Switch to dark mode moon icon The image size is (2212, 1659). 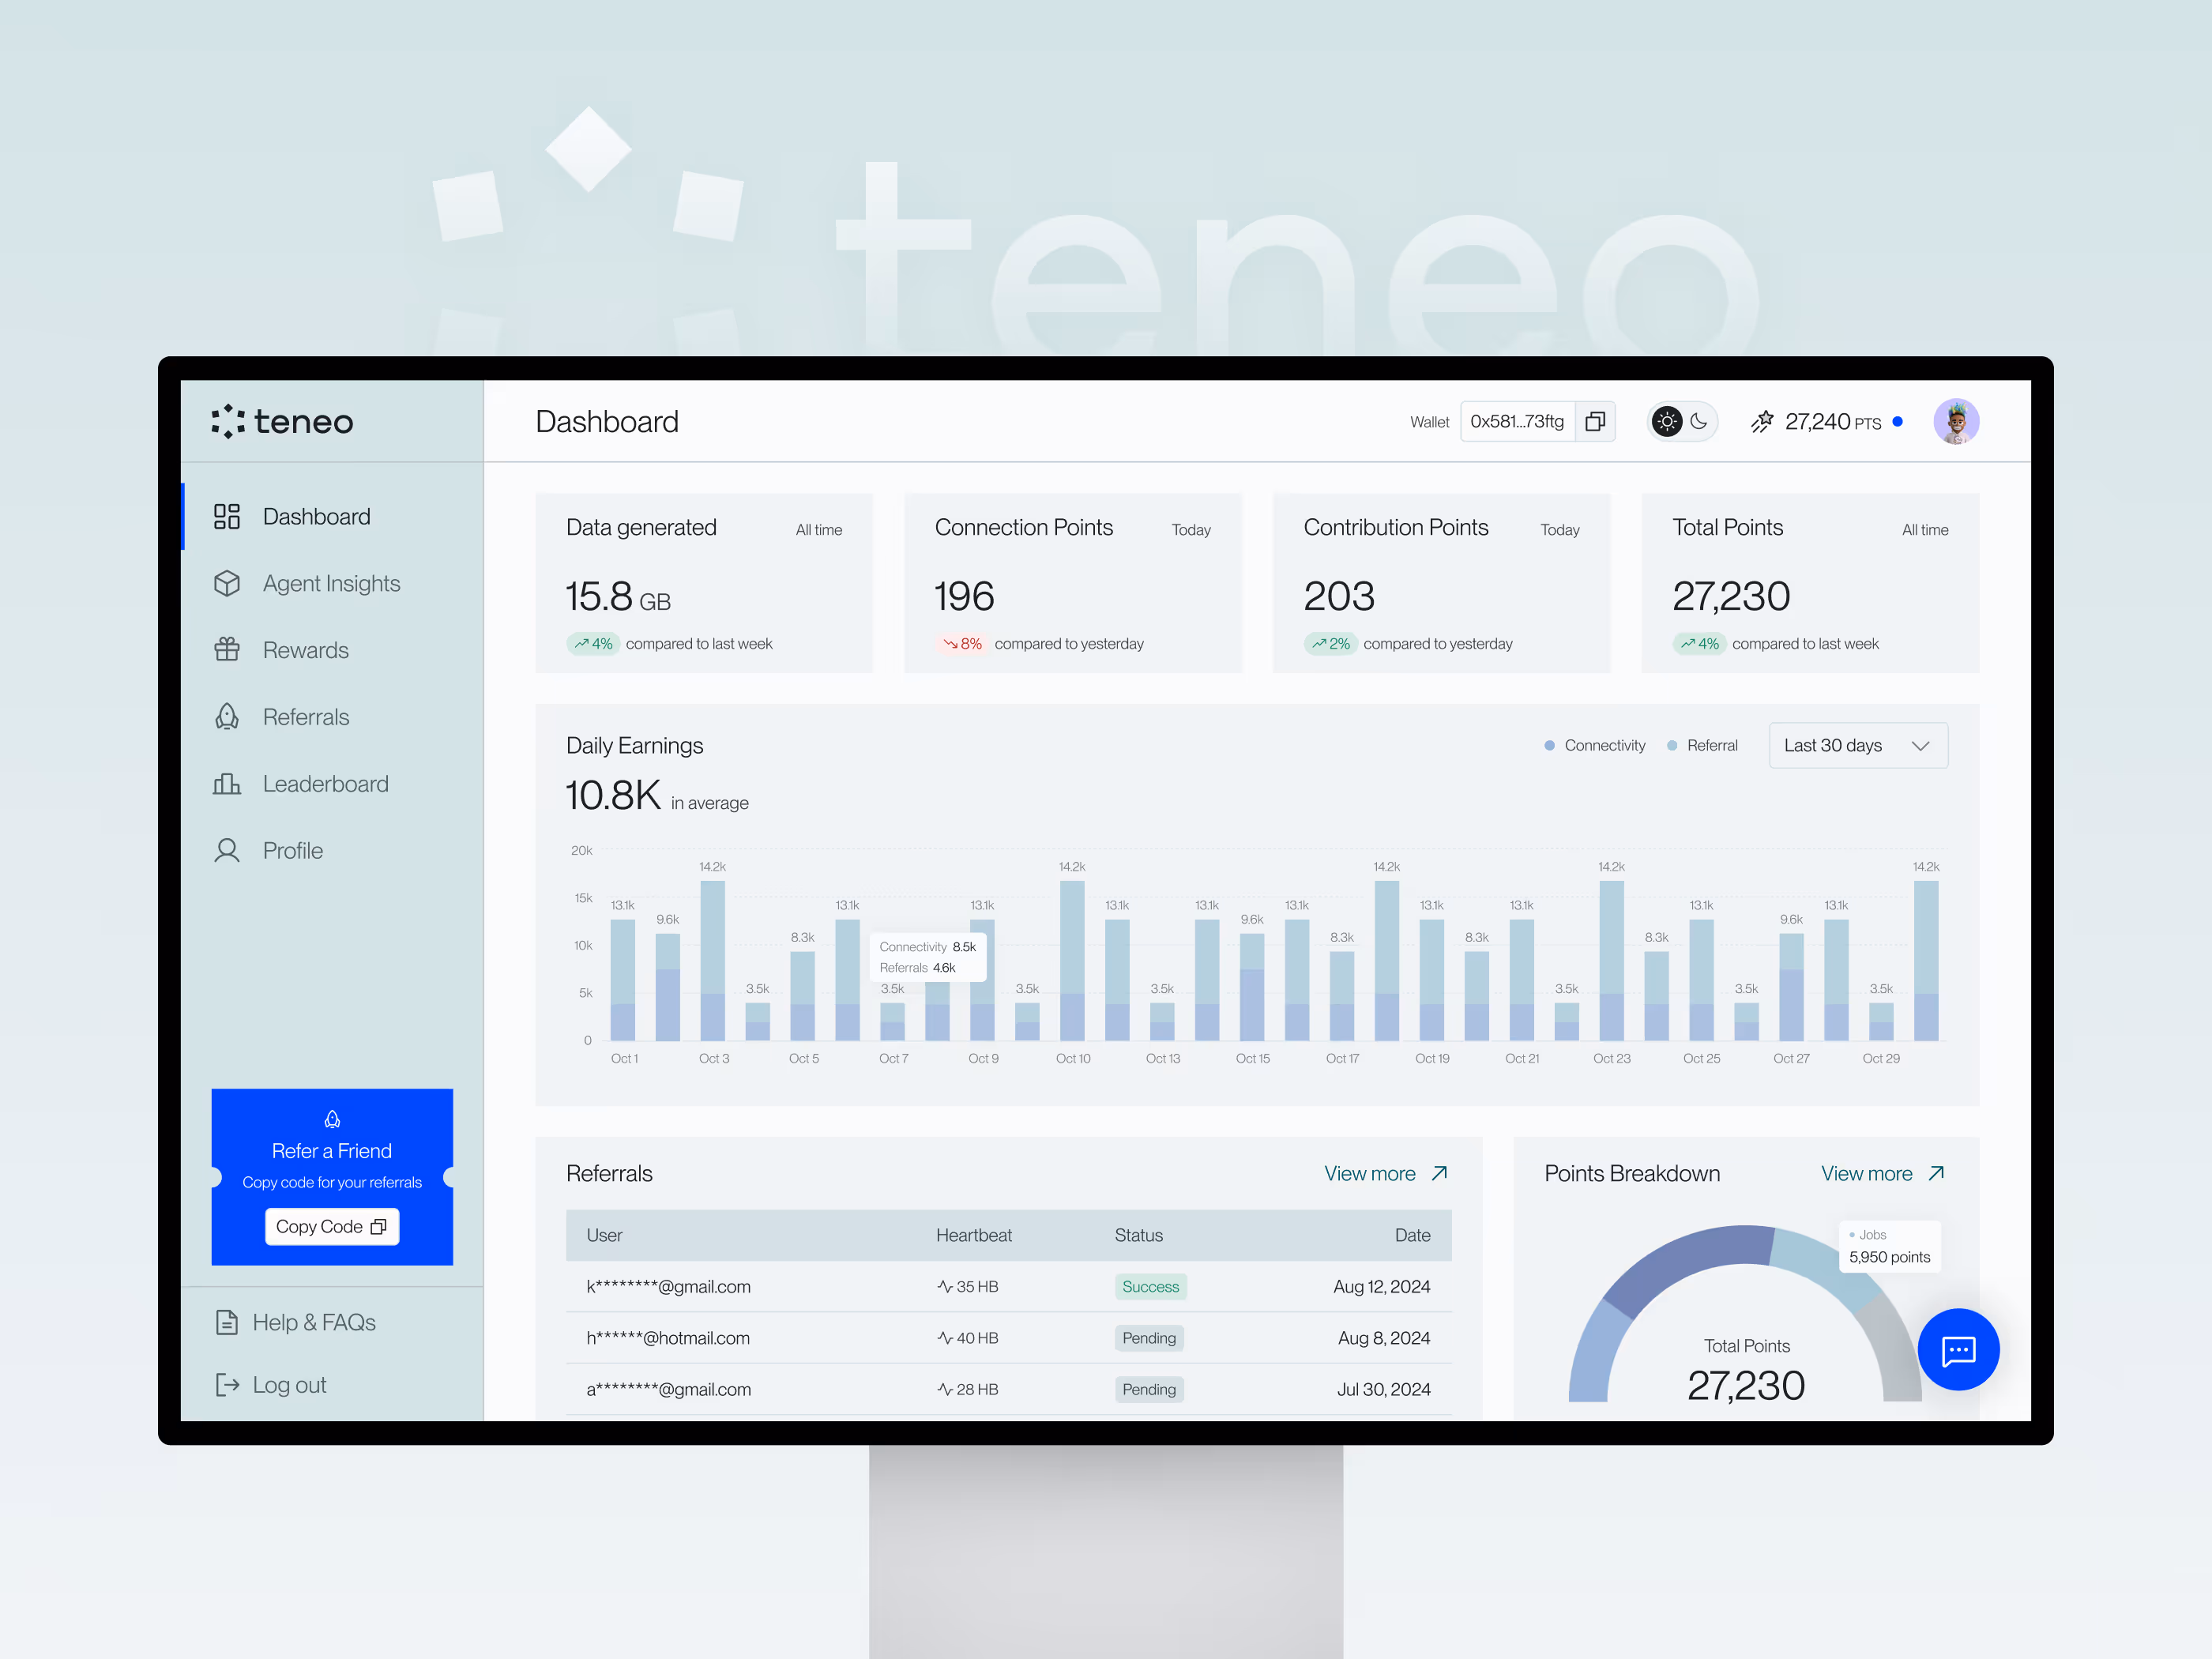click(1699, 421)
